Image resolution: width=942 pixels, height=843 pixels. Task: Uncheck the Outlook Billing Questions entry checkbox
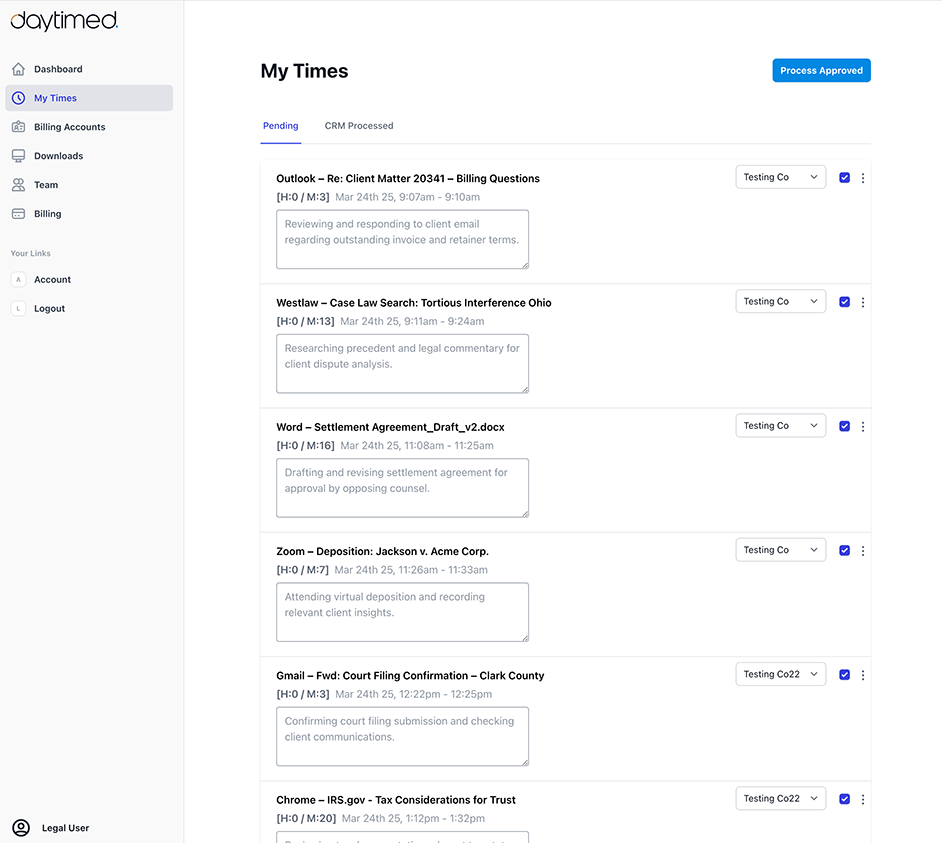(845, 178)
